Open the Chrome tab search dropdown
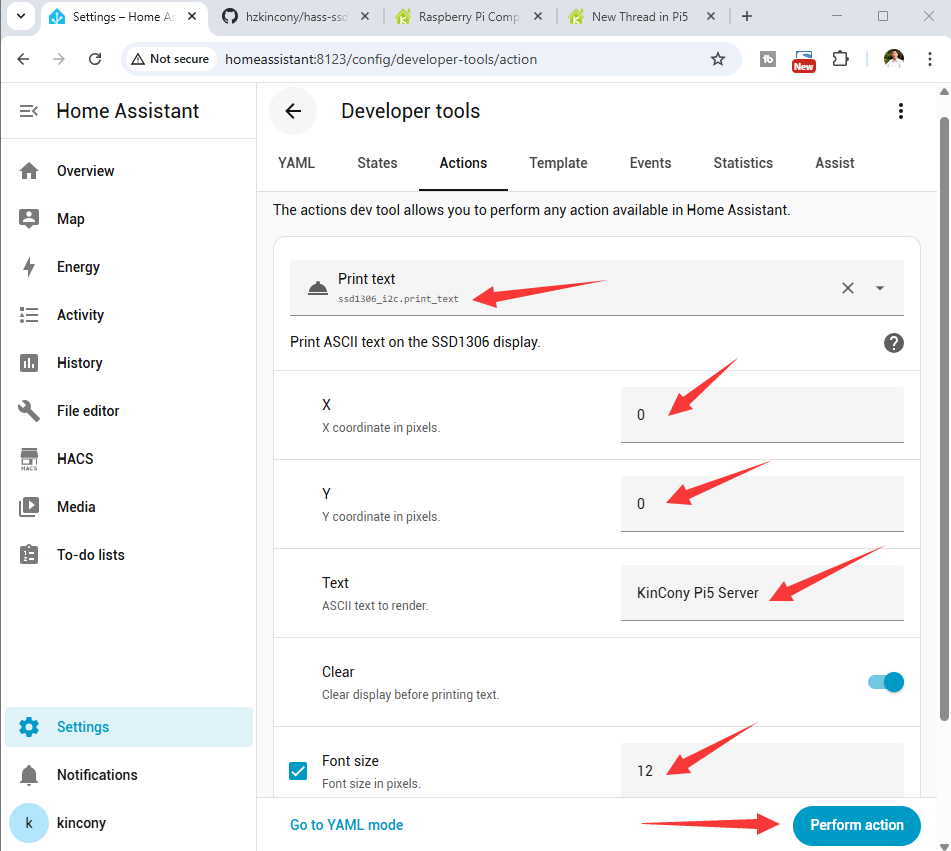Image resolution: width=951 pixels, height=851 pixels. pos(21,16)
